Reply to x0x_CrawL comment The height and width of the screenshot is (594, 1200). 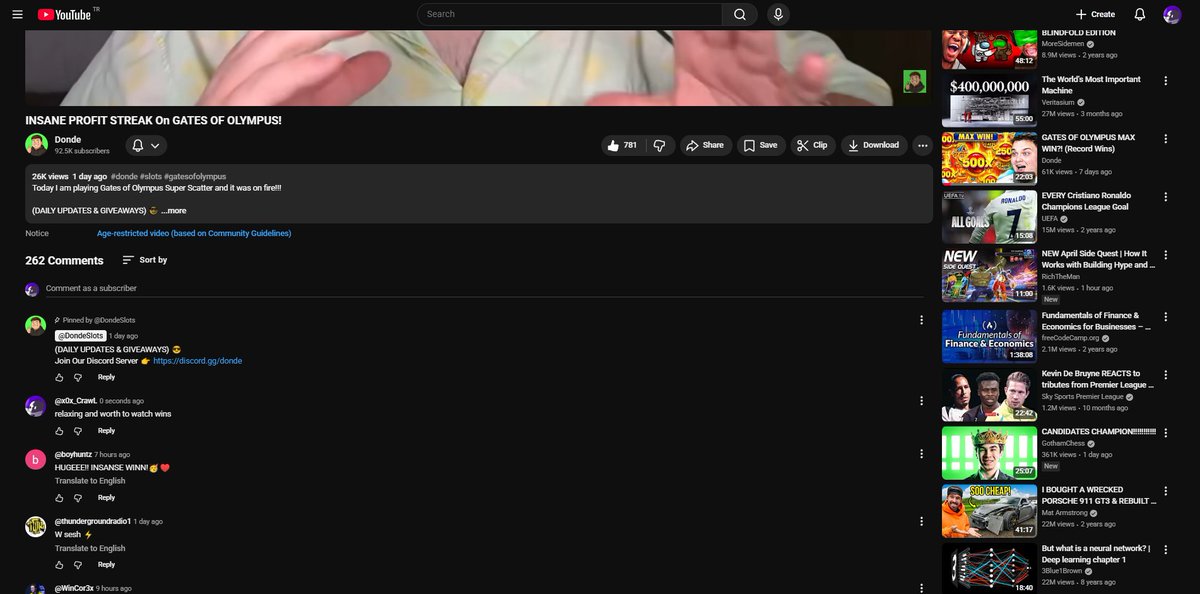coord(106,431)
